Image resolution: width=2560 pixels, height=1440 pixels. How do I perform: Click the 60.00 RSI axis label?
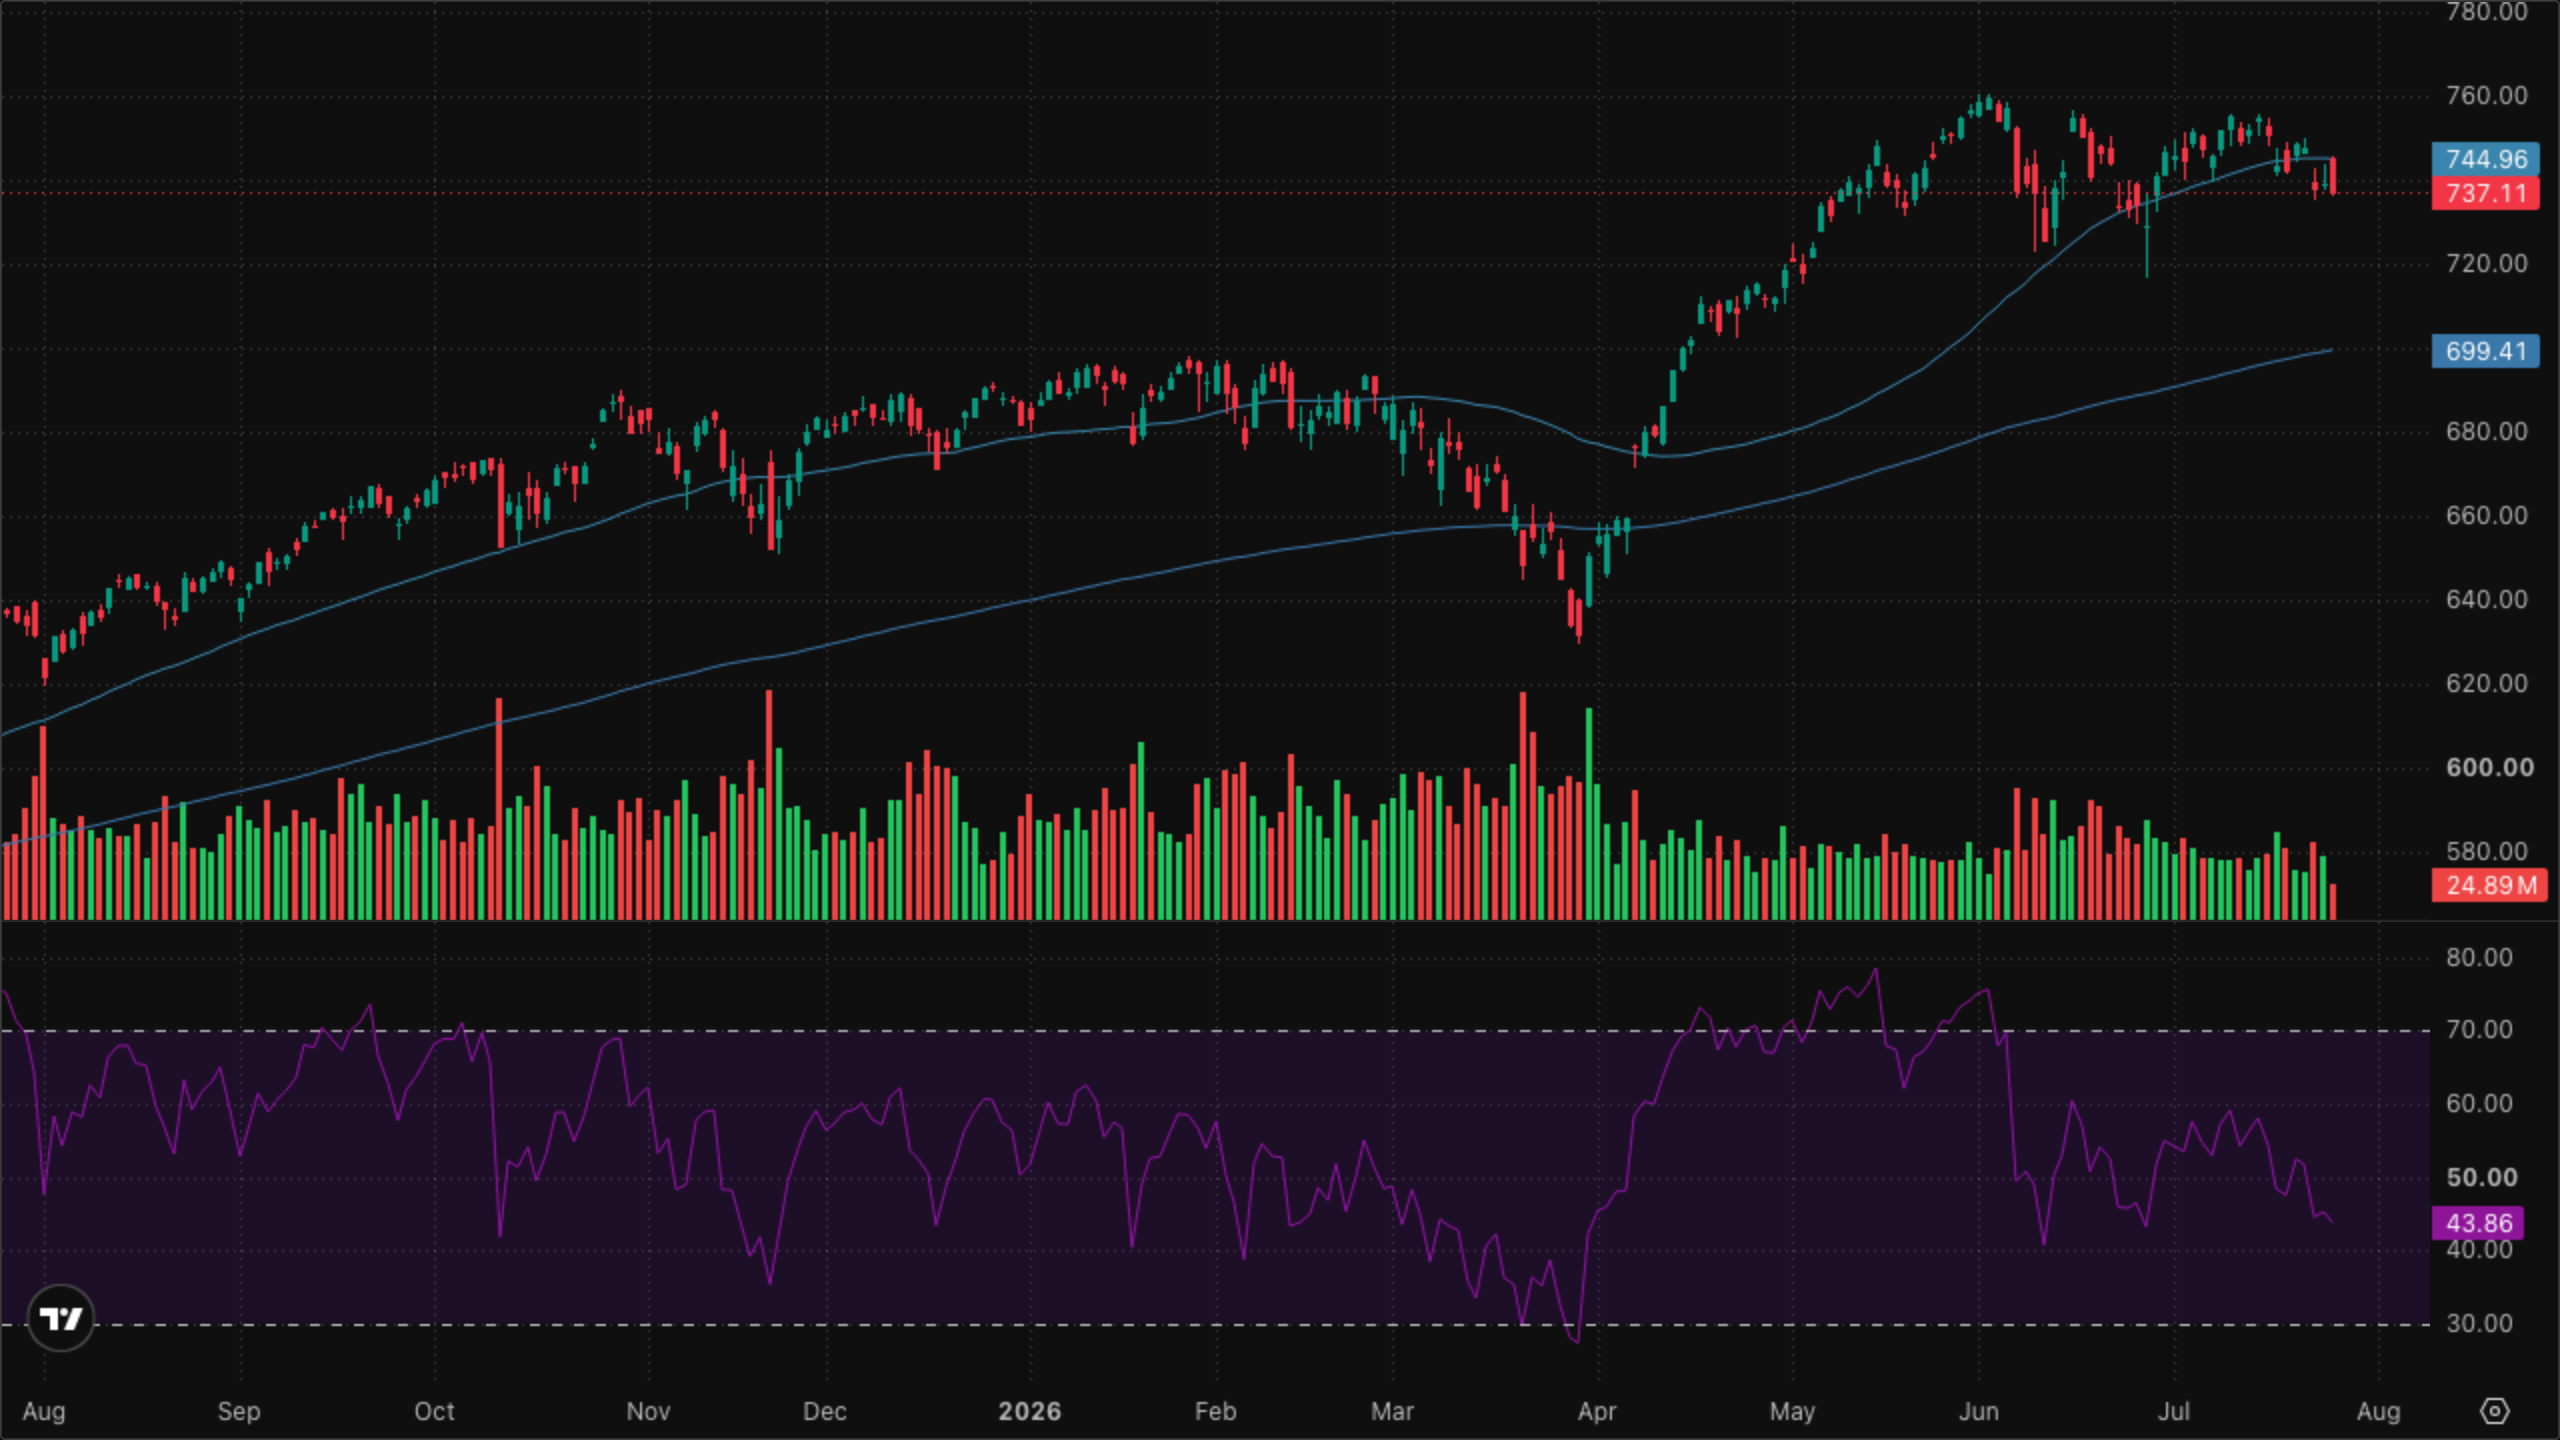tap(2479, 1103)
